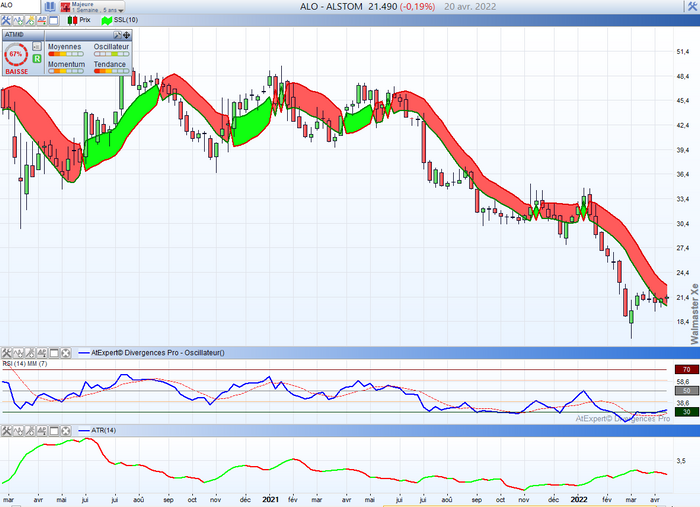Image resolution: width=700 pixels, height=507 pixels.
Task: Add indicator in the Oscillateur panel
Action: [18, 353]
